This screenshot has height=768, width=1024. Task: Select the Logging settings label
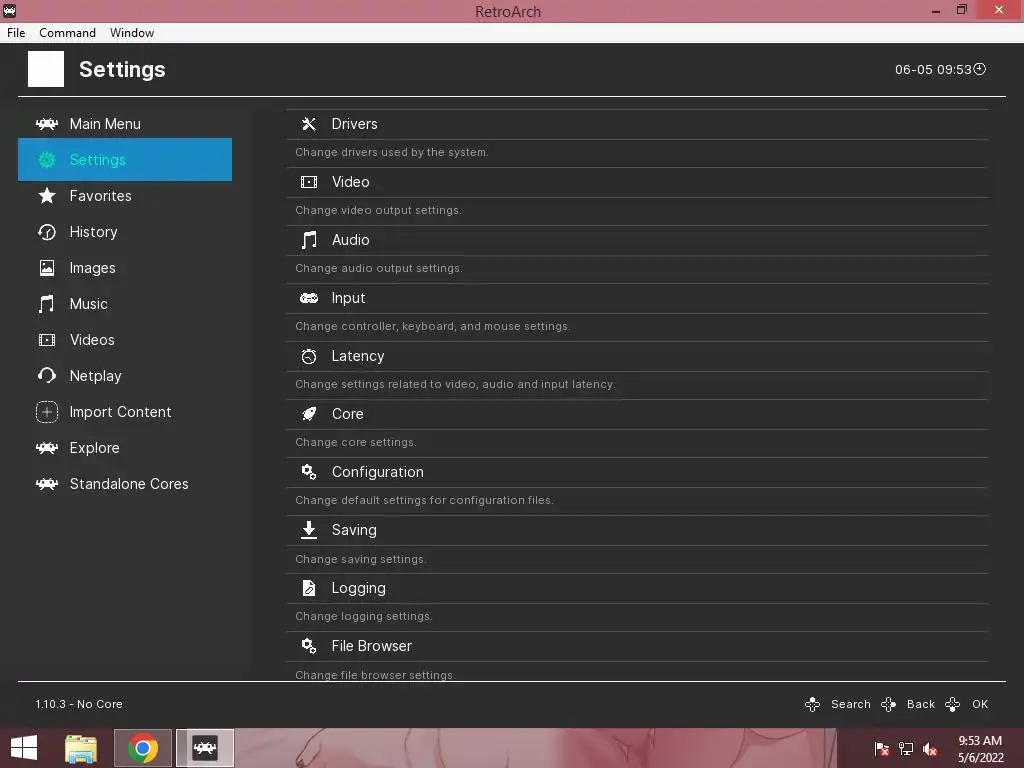(359, 588)
